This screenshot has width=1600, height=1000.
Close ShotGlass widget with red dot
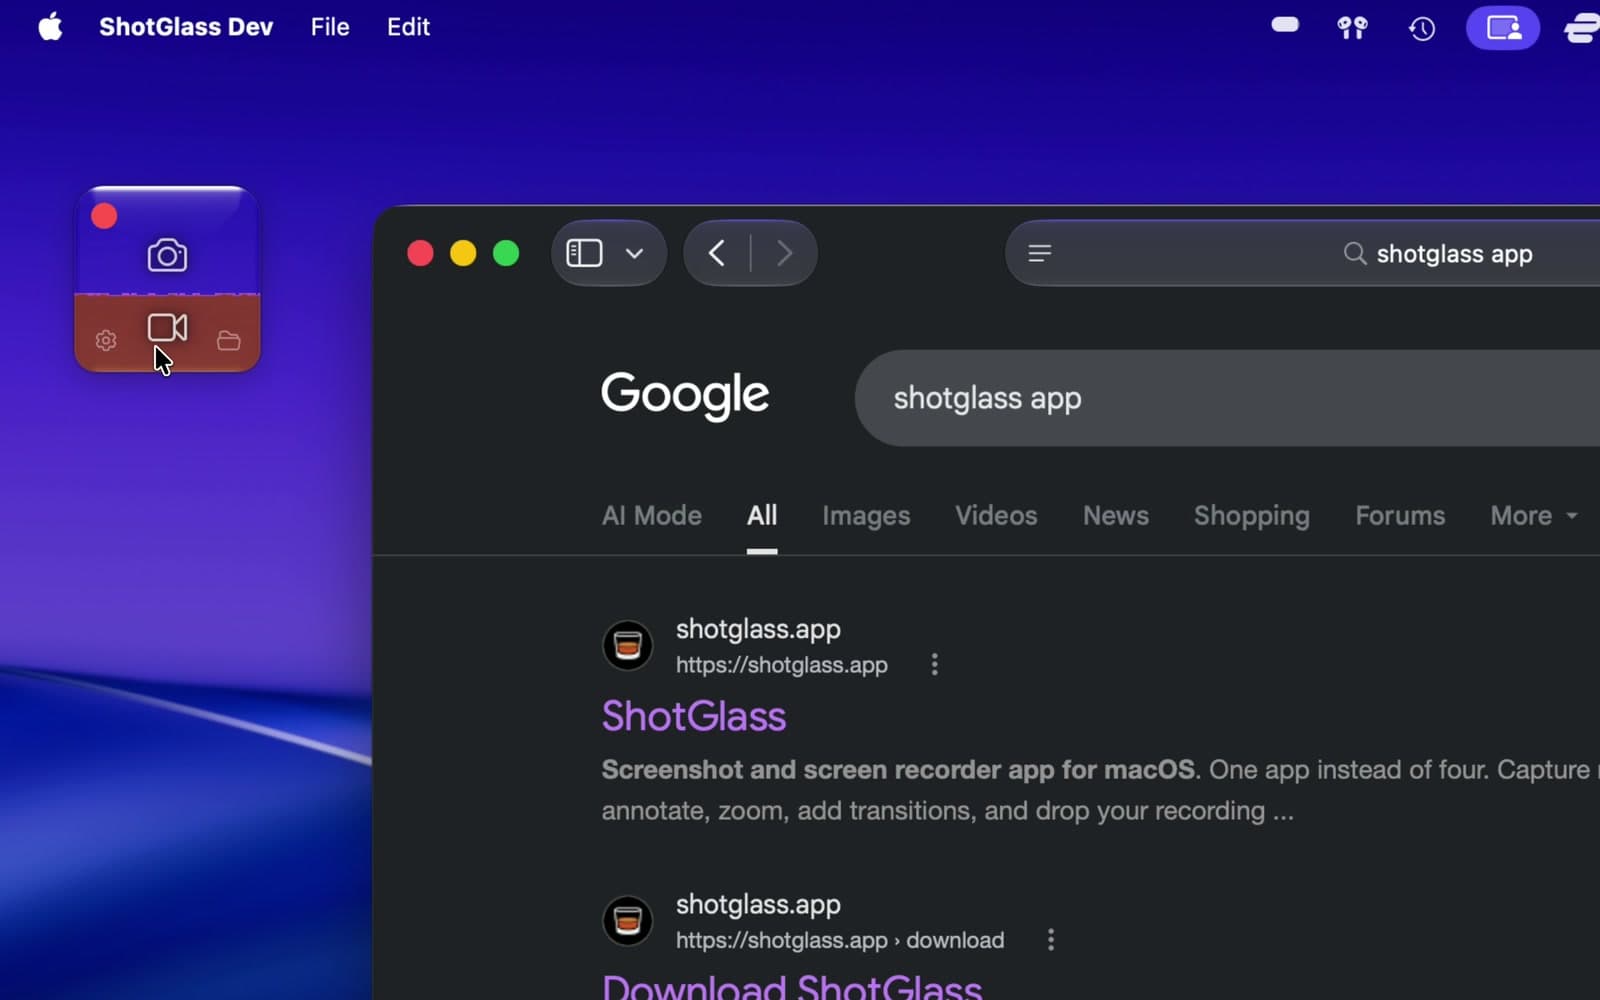(x=104, y=216)
